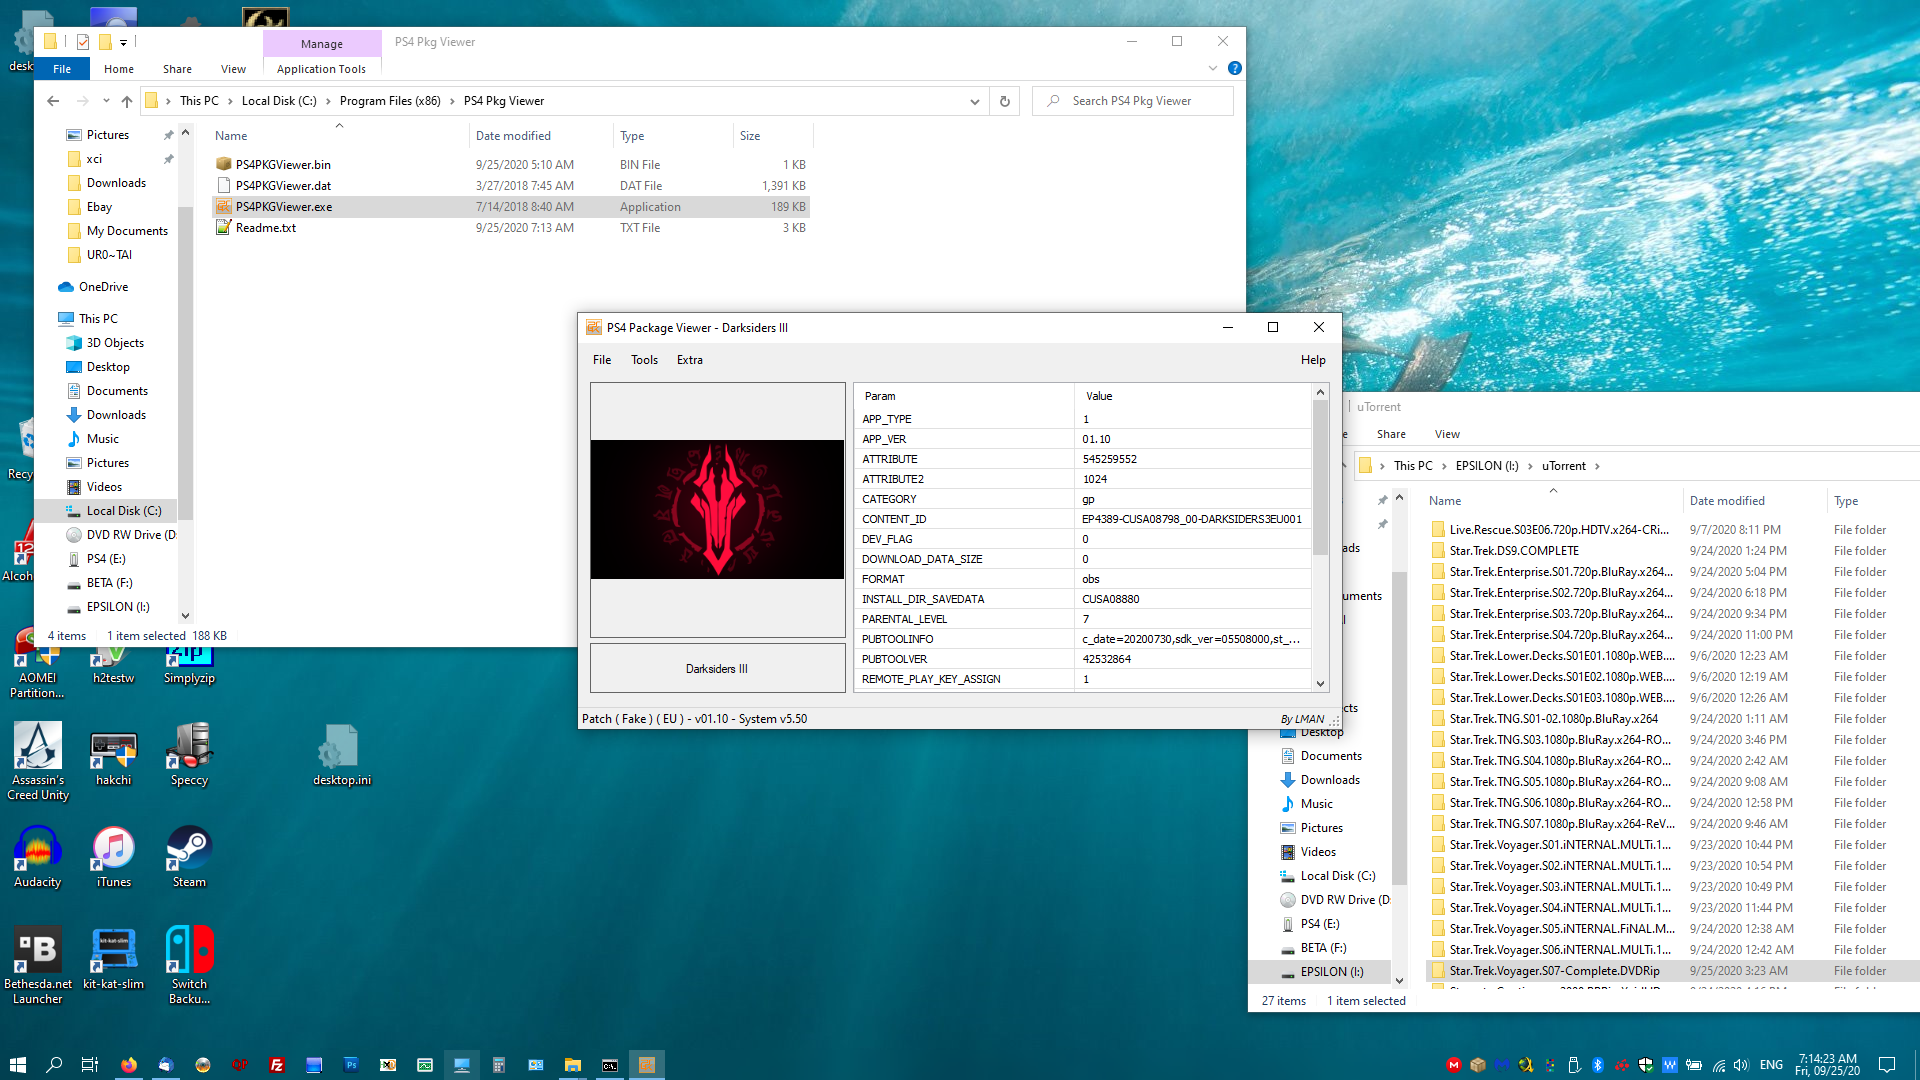Select 3D Objects in navigation pane
Viewport: 1920px width, 1080px height.
[x=115, y=343]
